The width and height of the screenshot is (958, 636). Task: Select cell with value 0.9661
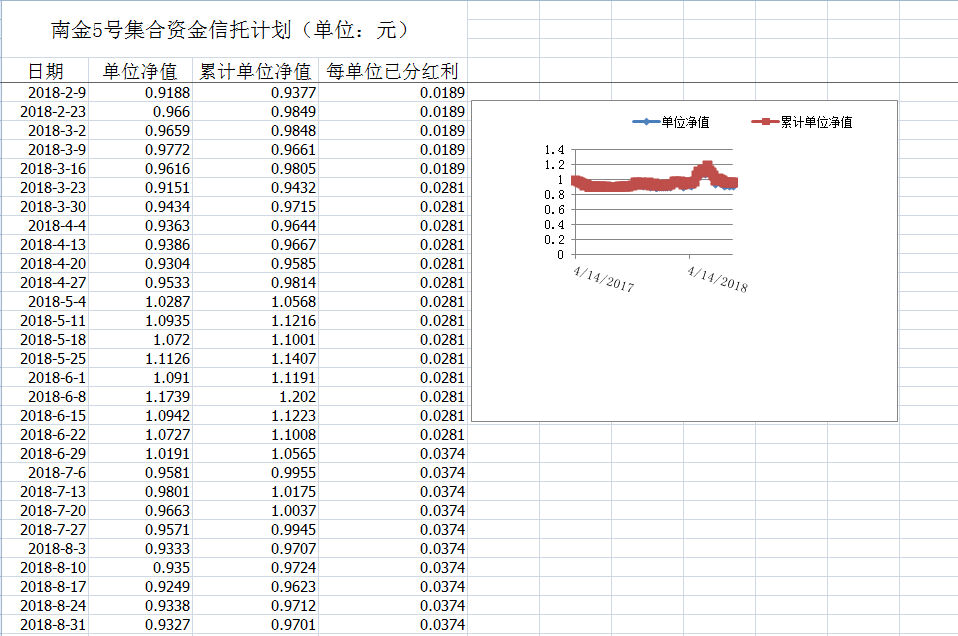(x=255, y=150)
